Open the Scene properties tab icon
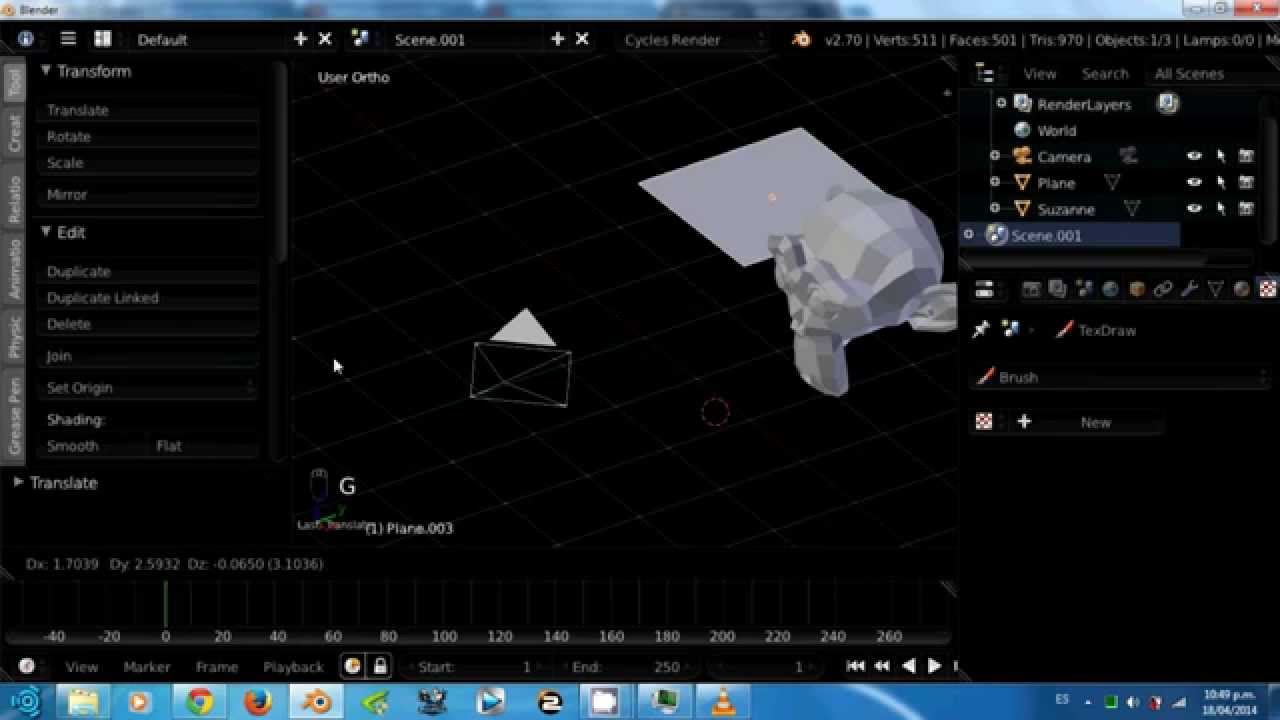This screenshot has height=720, width=1280. 1084,289
